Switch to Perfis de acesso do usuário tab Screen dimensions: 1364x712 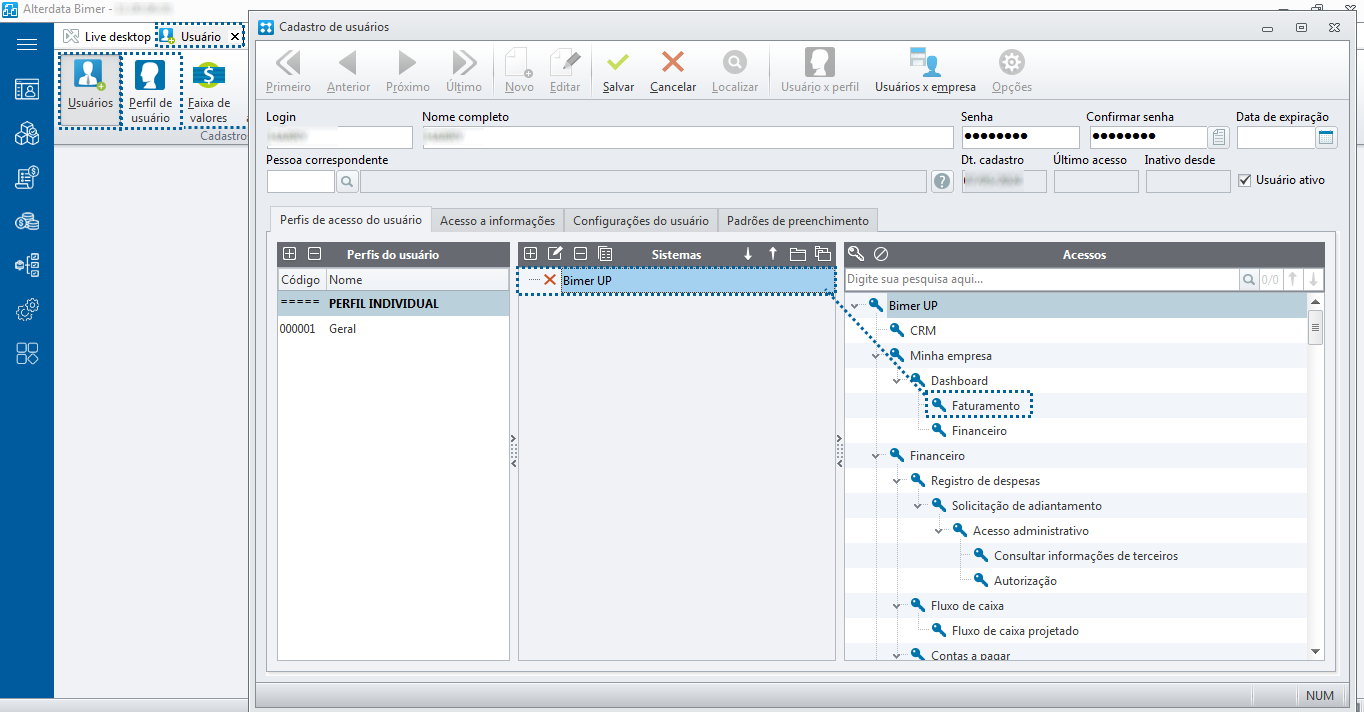coord(350,220)
